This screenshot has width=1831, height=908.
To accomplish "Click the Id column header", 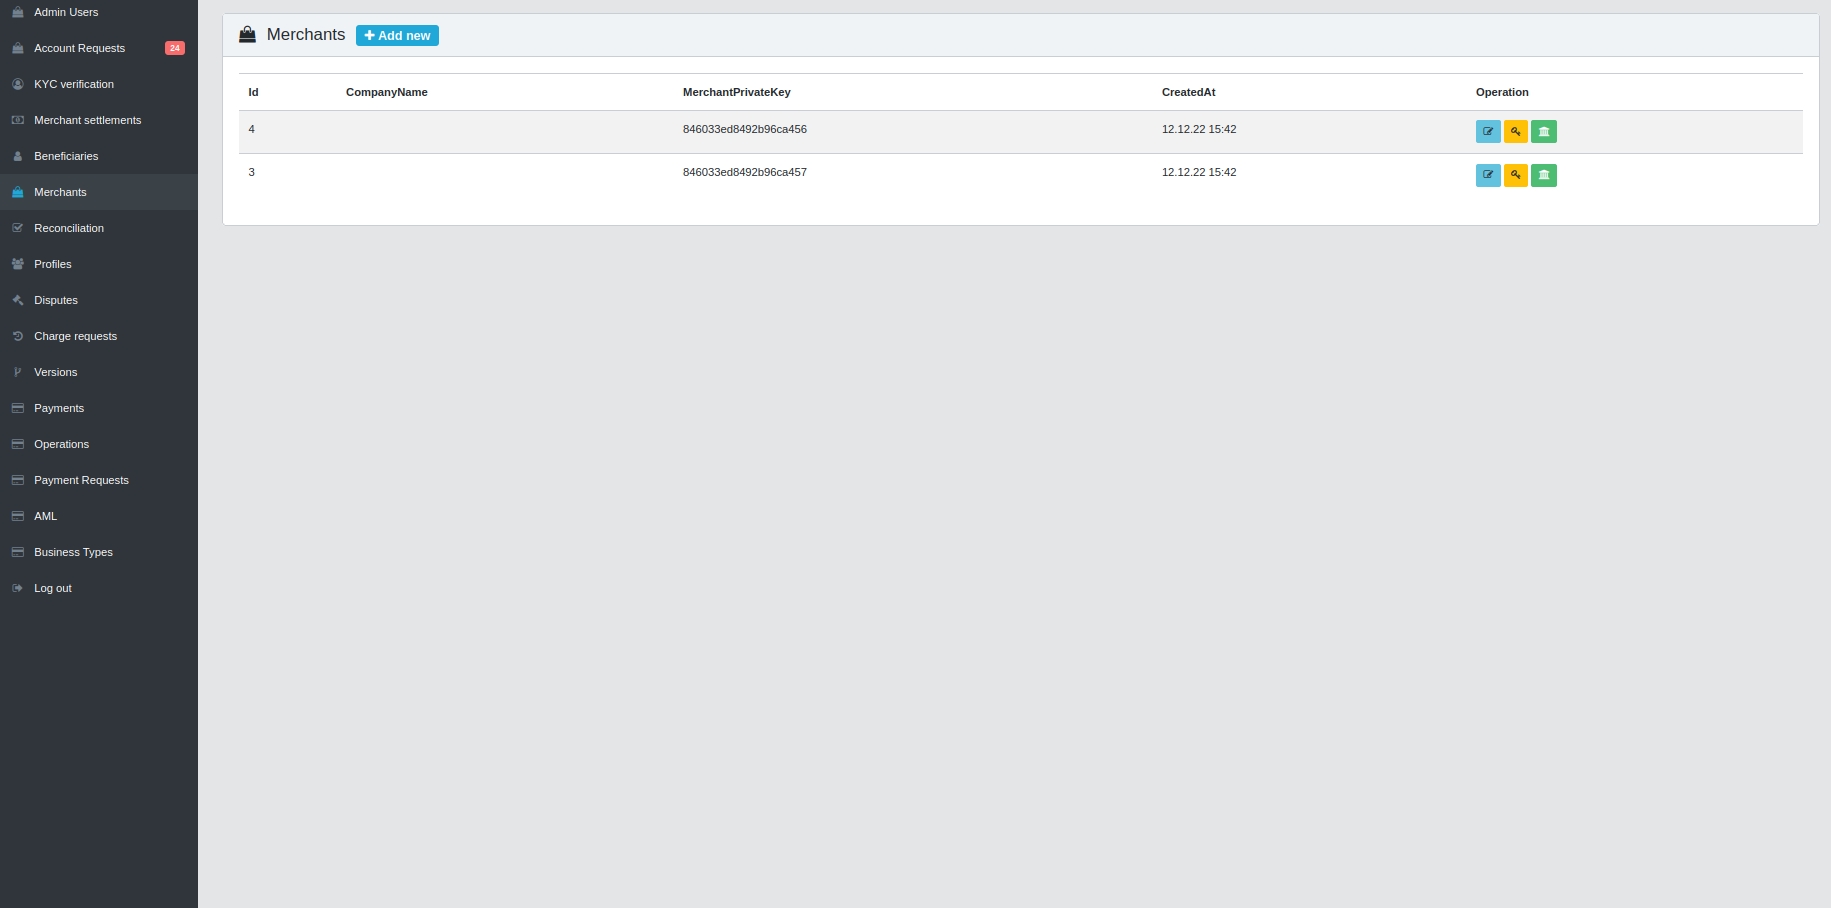I will 253,92.
